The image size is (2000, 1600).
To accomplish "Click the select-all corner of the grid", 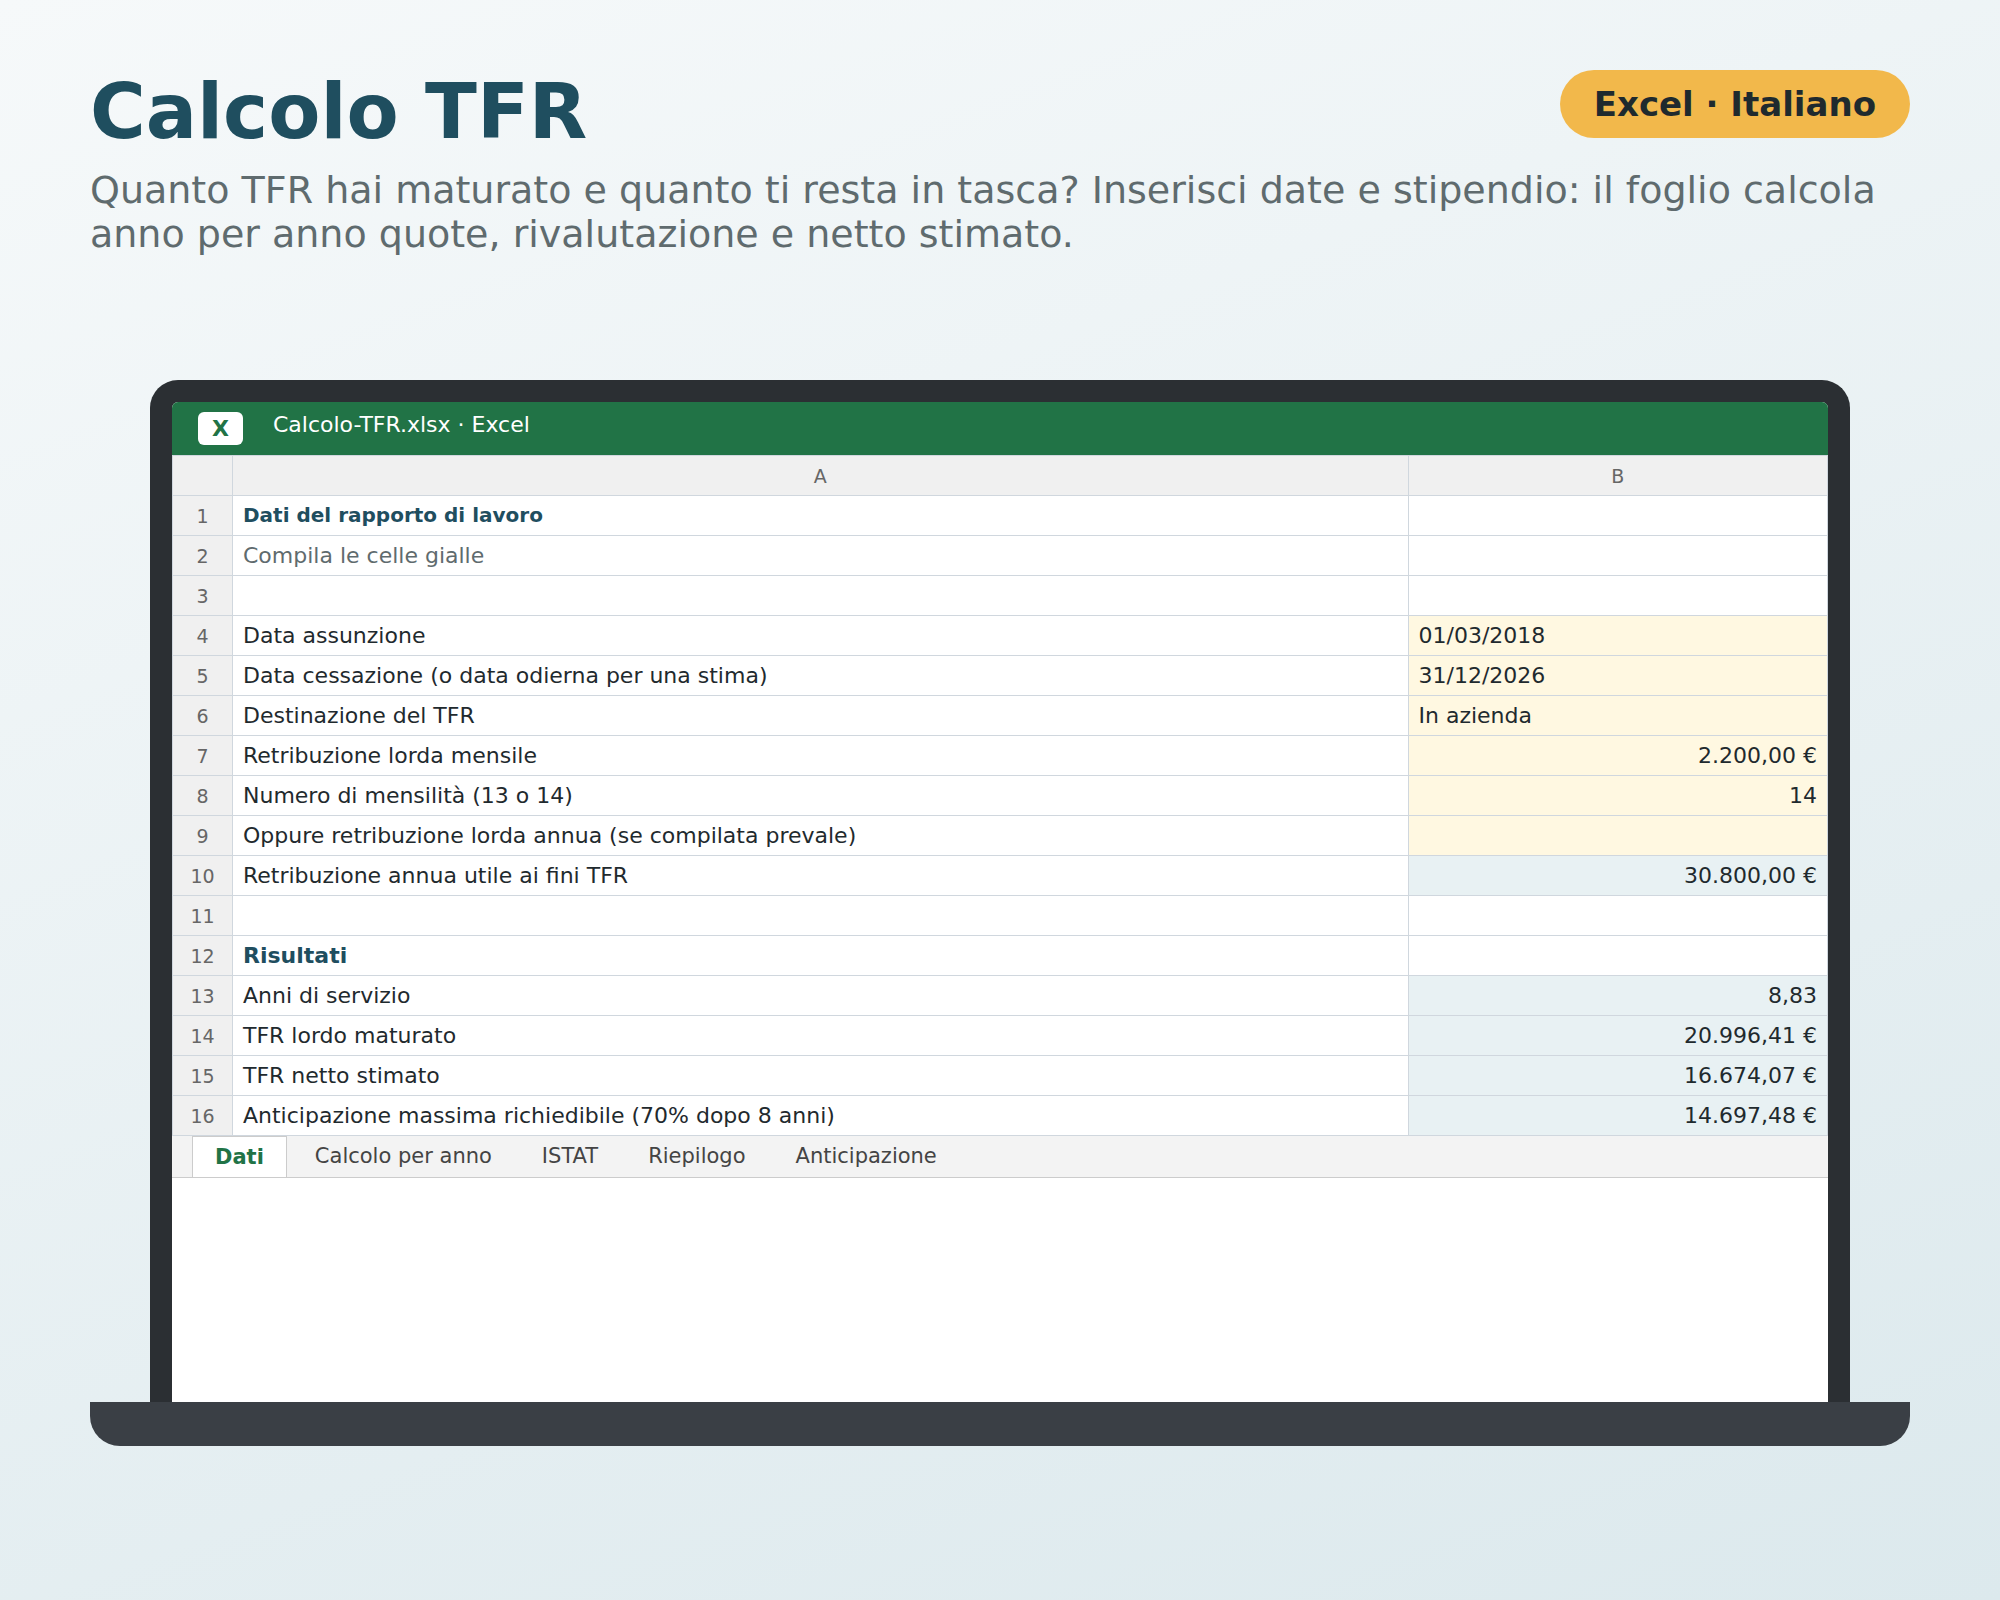I will tap(202, 476).
